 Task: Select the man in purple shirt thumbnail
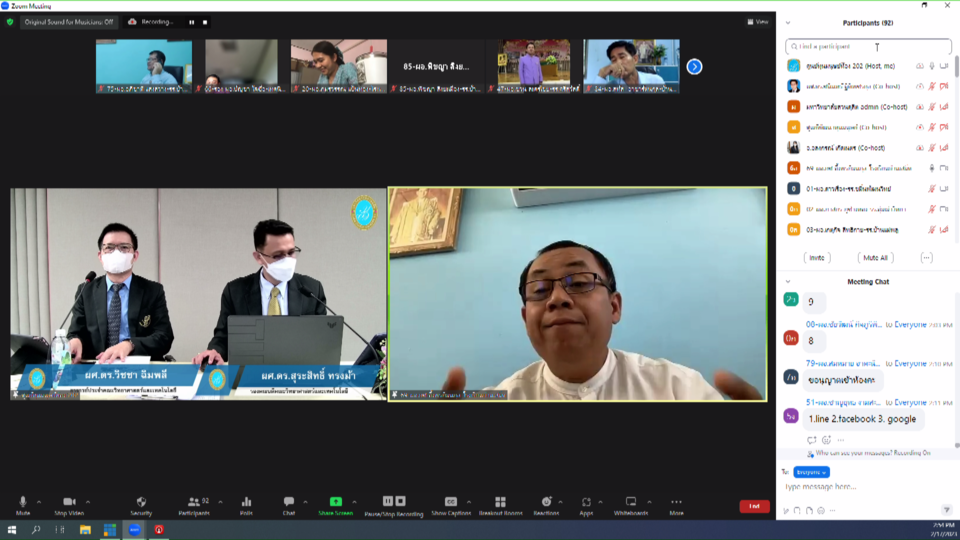534,66
